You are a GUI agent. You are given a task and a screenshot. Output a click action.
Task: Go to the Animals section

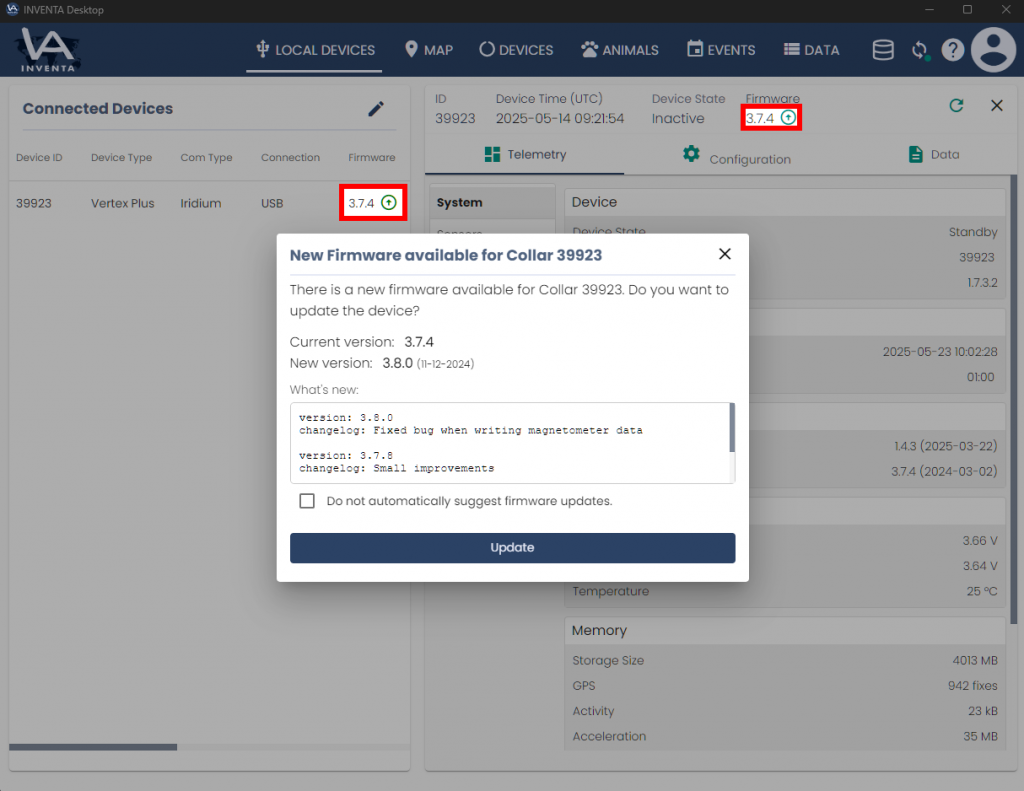[x=620, y=50]
